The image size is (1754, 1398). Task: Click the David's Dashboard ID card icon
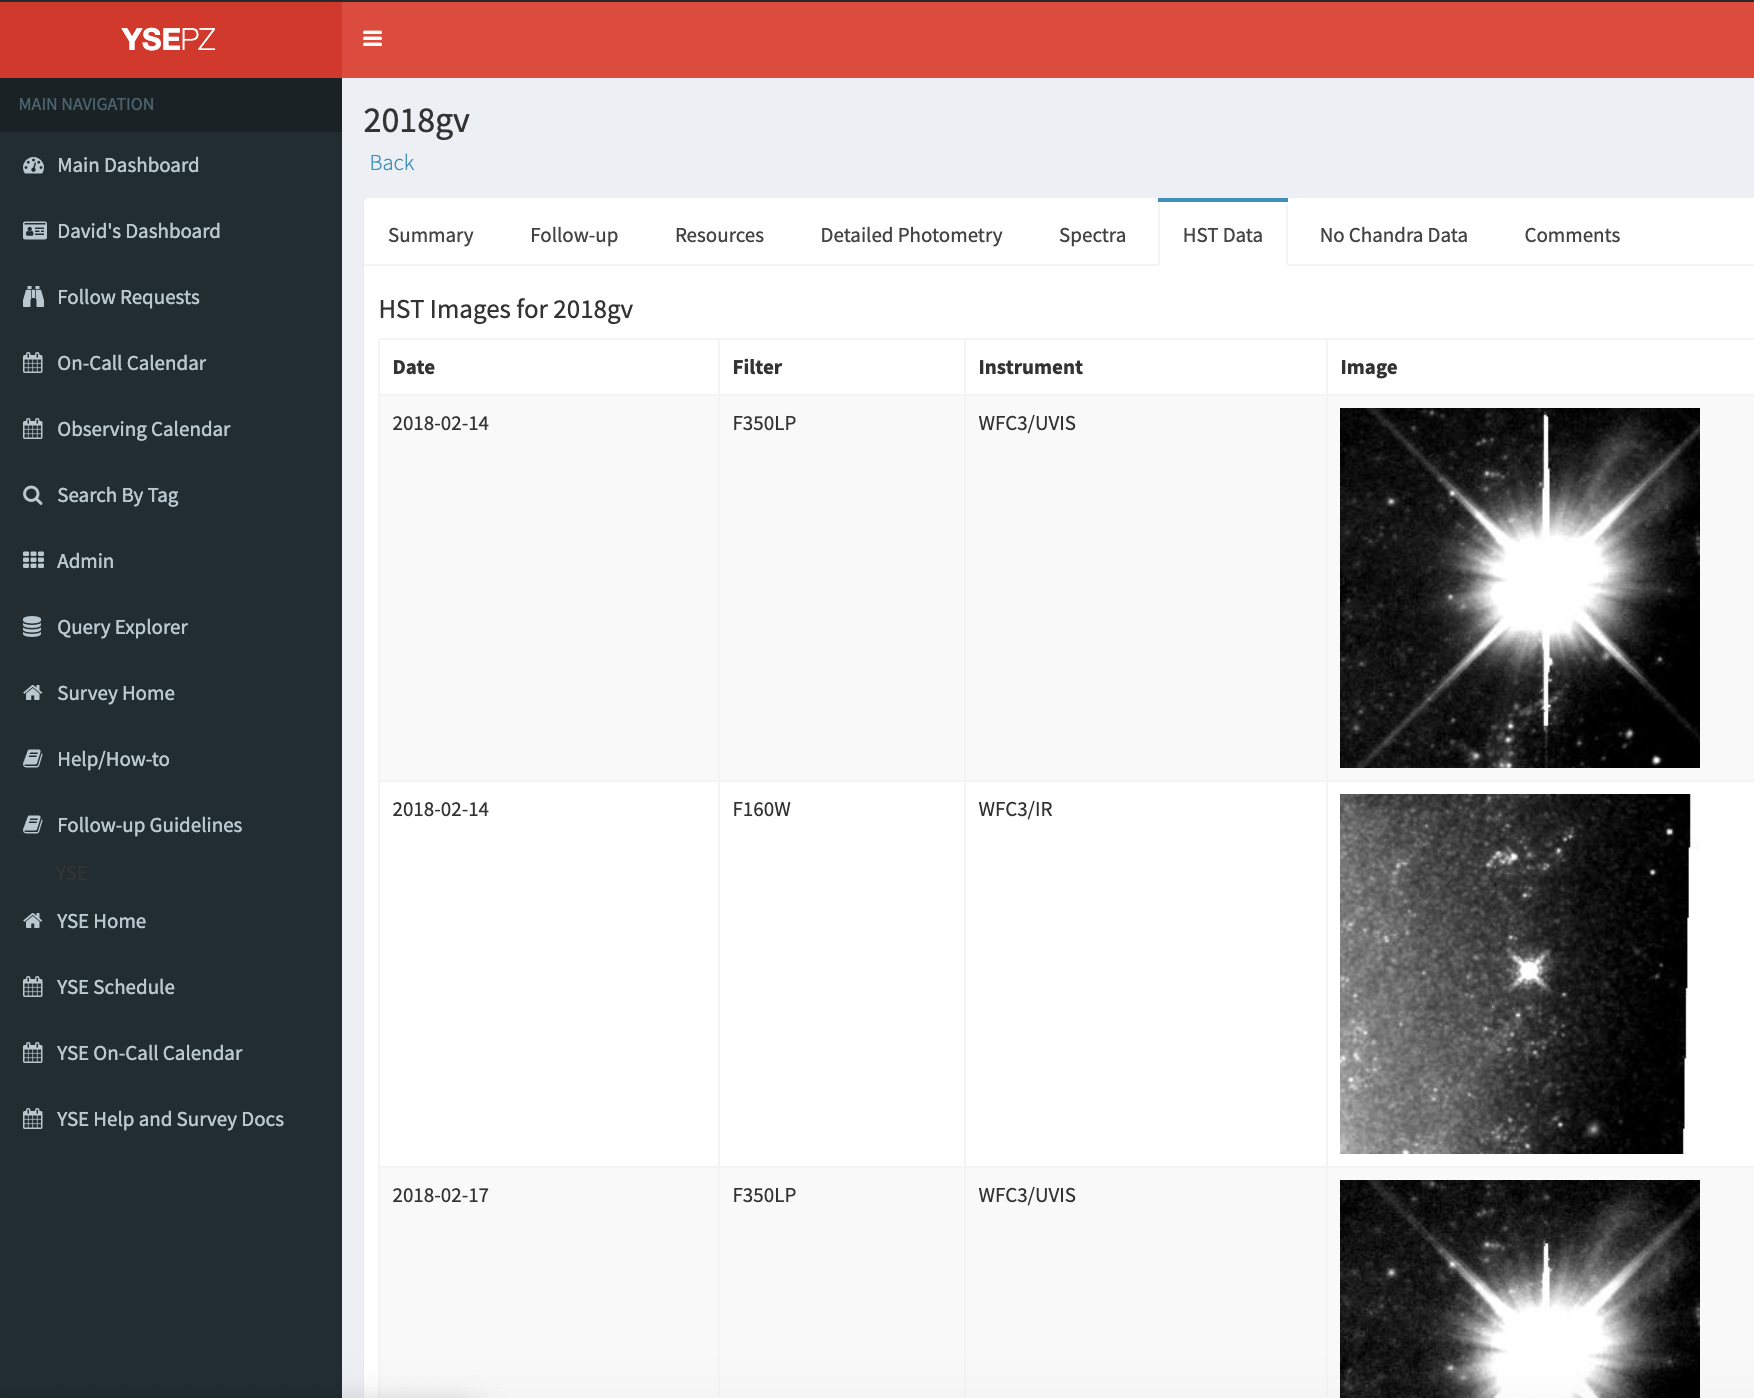(x=34, y=231)
